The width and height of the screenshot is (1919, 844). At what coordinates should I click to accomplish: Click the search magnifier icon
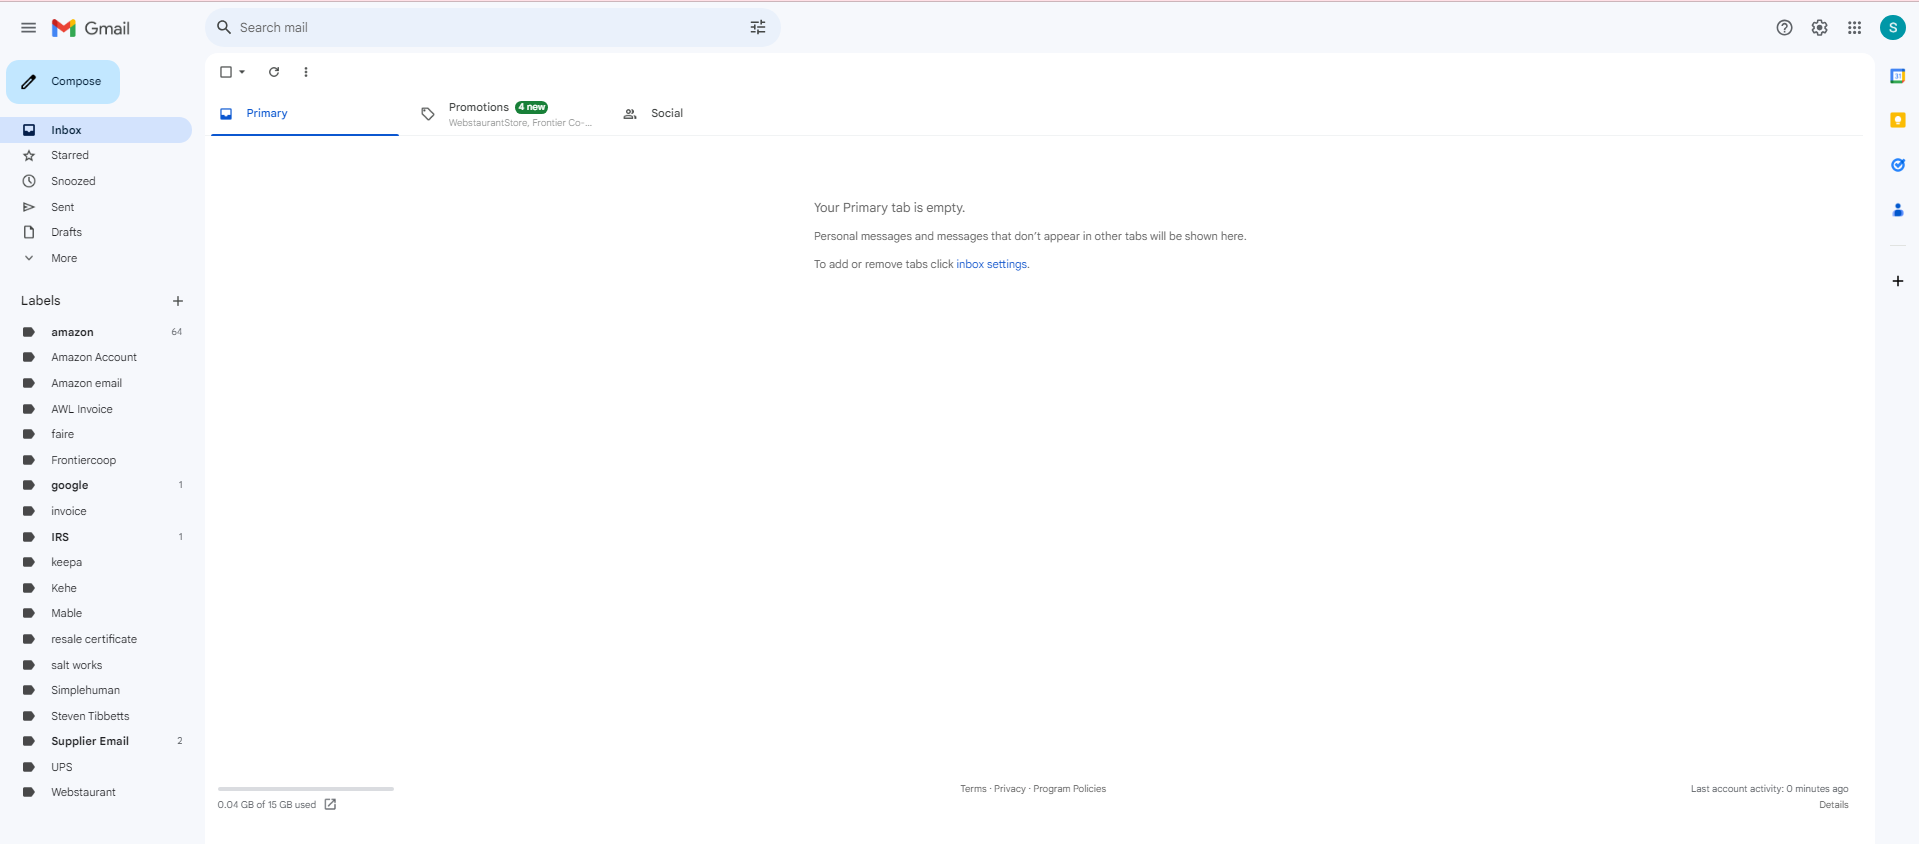[x=224, y=27]
